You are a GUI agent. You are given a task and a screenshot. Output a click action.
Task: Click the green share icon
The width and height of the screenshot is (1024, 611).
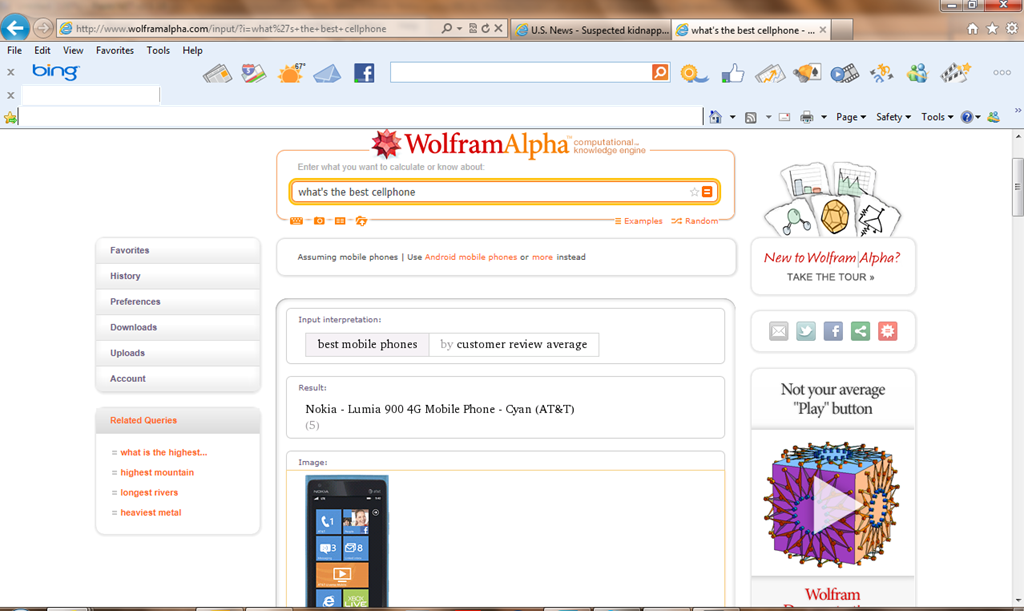[861, 331]
